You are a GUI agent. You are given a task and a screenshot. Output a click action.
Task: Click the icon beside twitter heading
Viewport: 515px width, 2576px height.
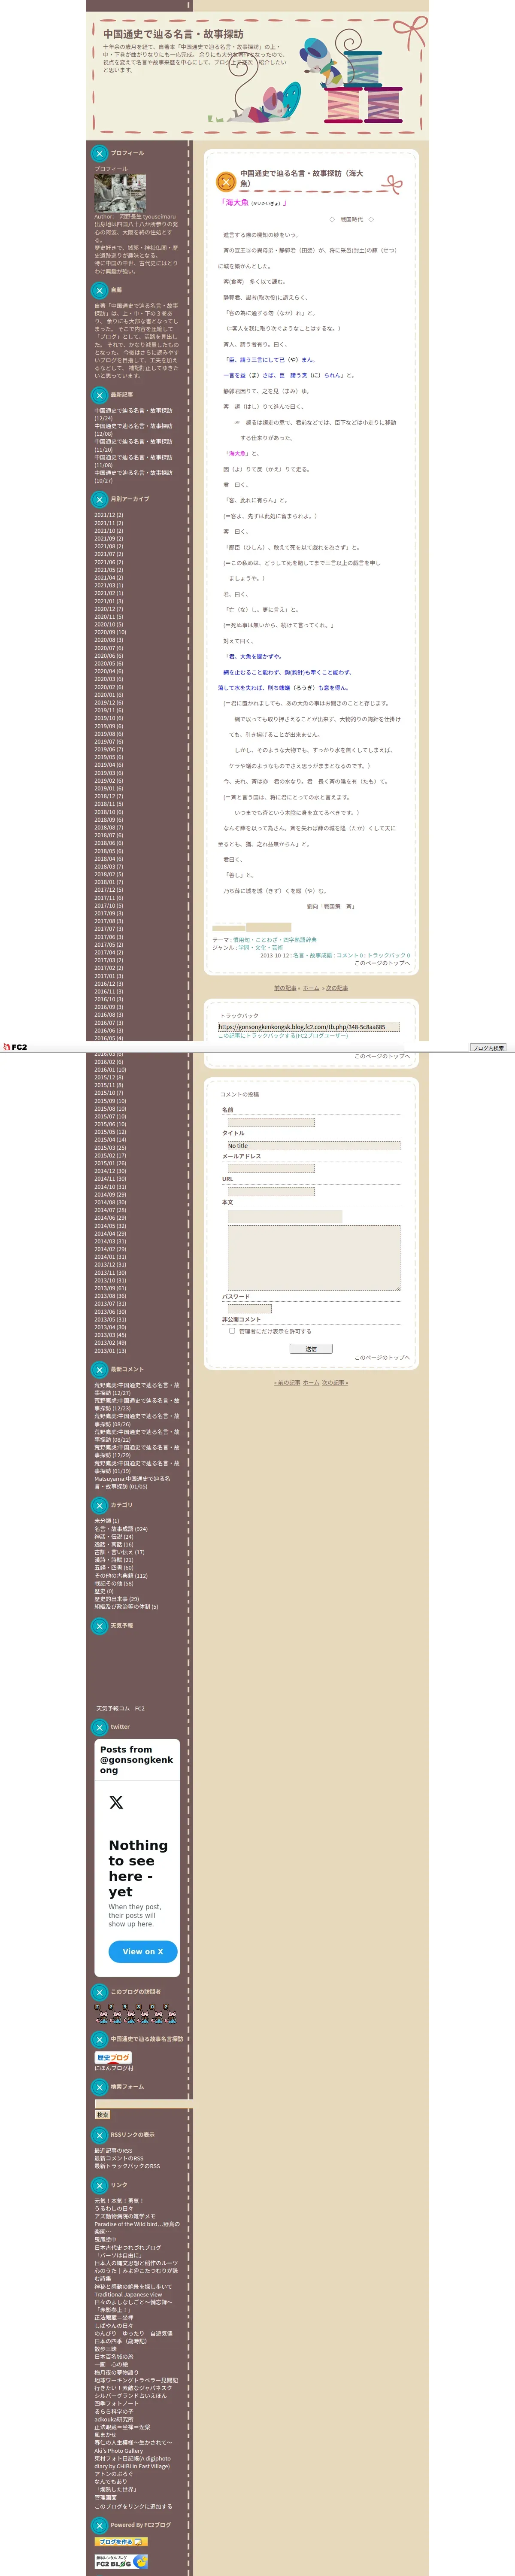point(99,1727)
